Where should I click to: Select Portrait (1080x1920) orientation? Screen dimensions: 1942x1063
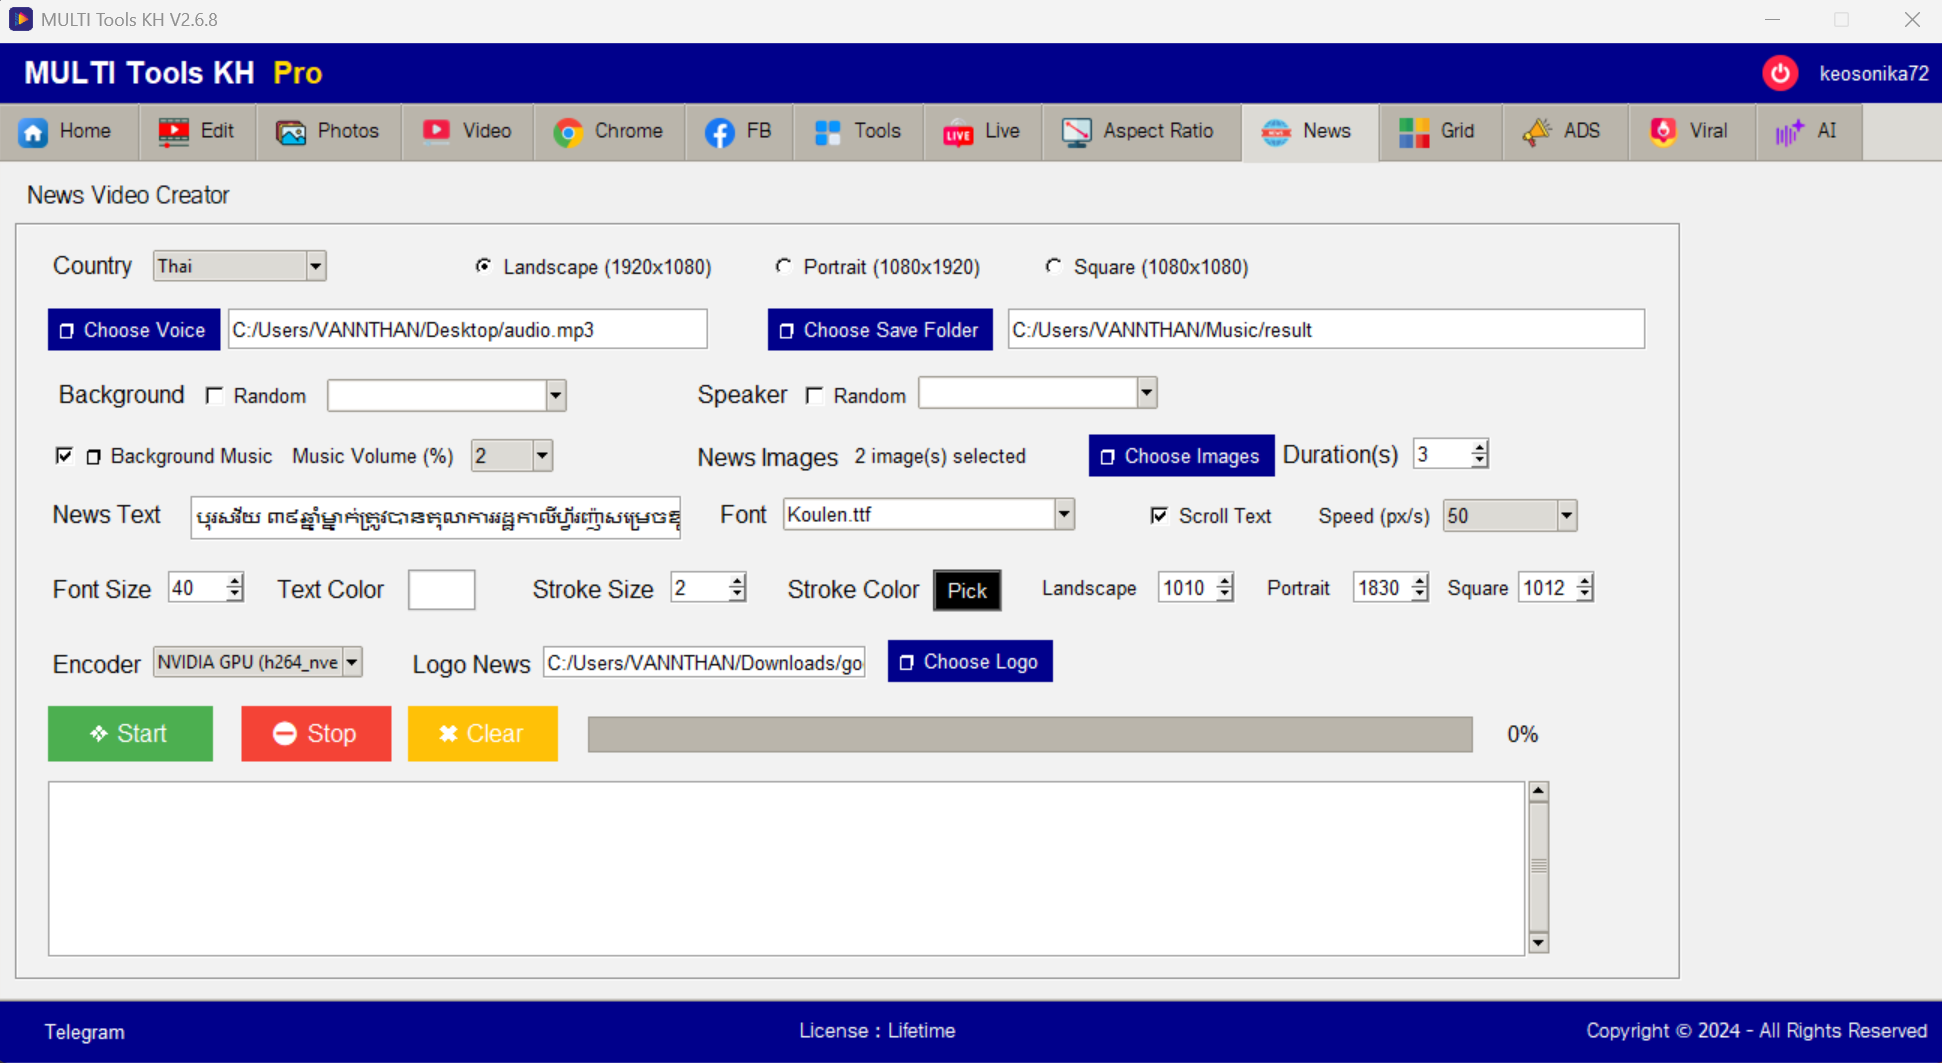pos(784,266)
